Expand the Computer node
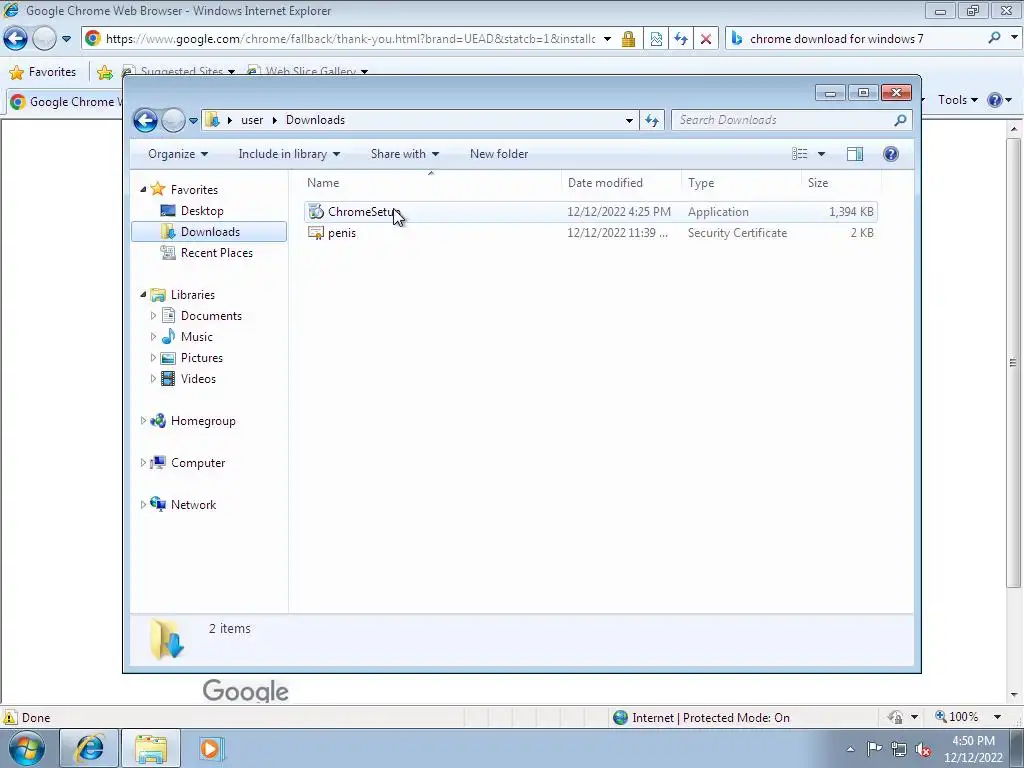Screen dimensions: 1024x768 tap(143, 462)
